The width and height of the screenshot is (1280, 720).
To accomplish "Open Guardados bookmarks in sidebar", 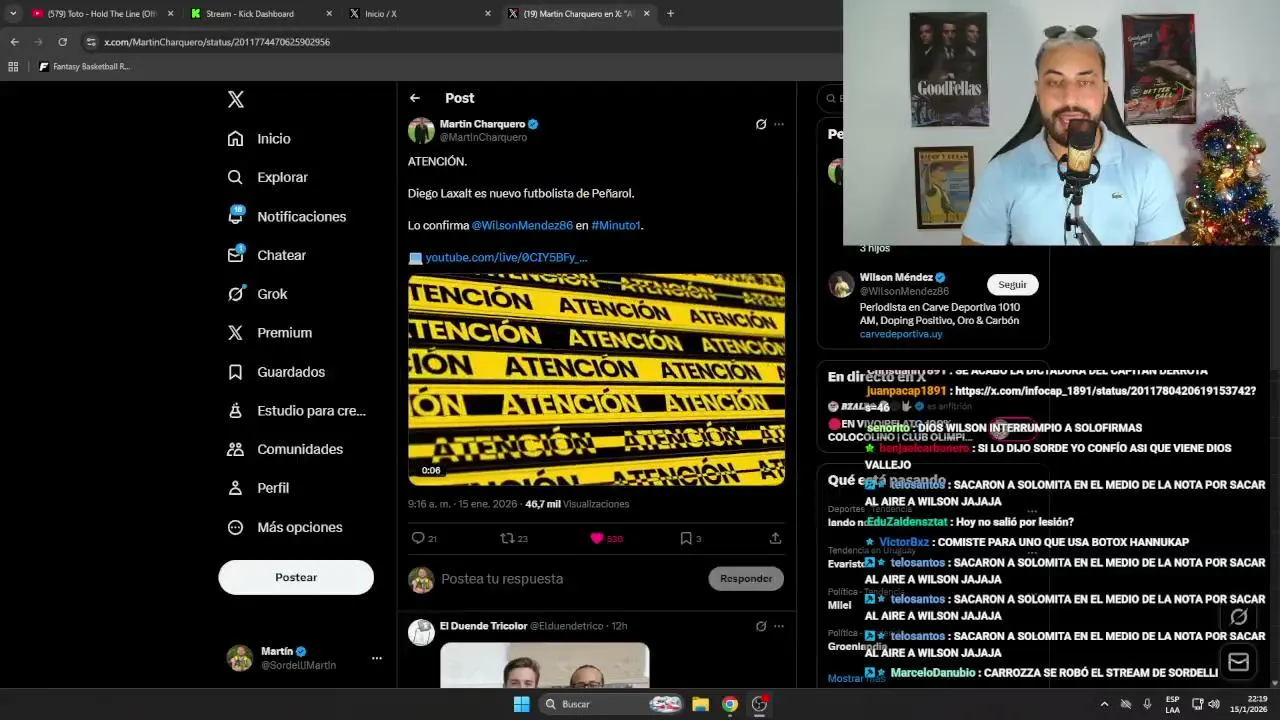I will [277, 372].
